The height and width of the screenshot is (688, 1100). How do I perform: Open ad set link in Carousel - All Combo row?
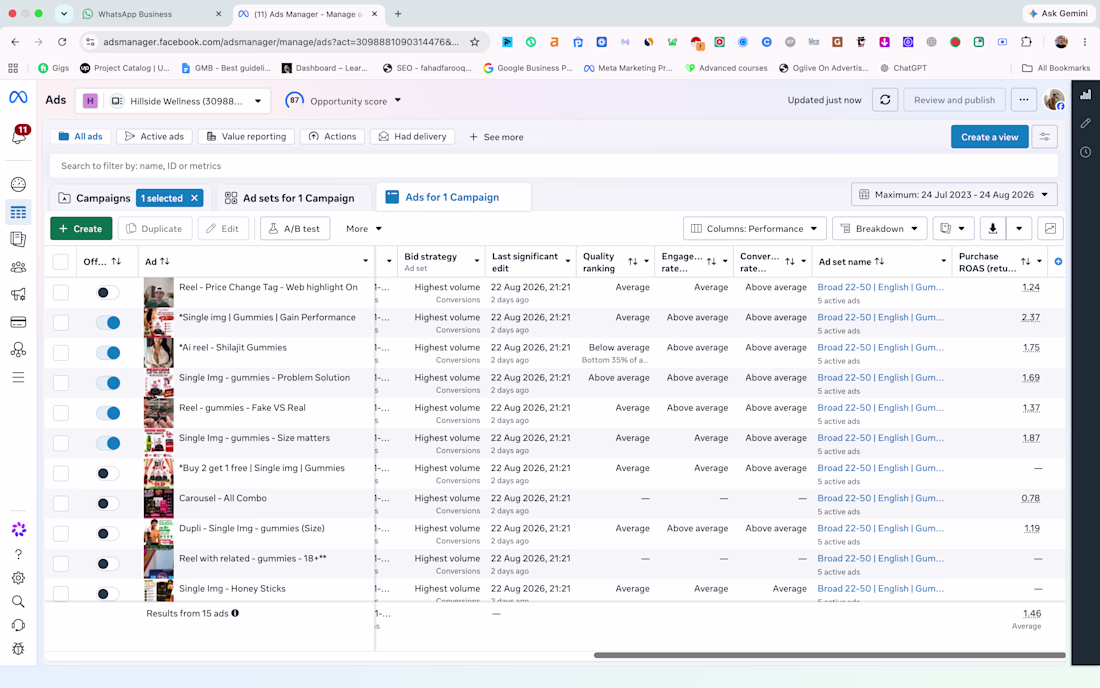click(x=880, y=498)
